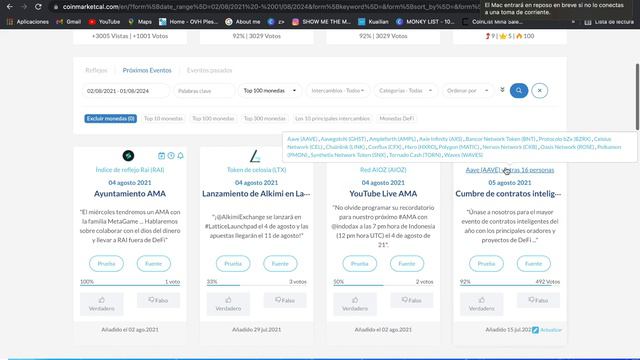Viewport: 640px width, 360px height.
Task: Clear filters with the round X button
Action: 540,91
